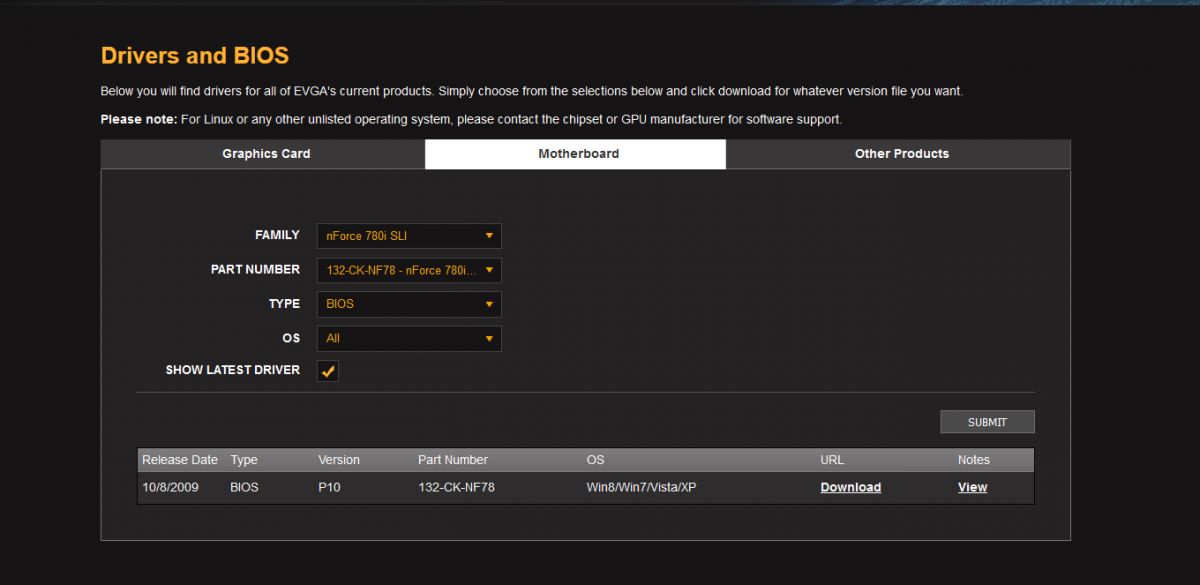Click the Win8/Win7/Vista/XP OS cell

coord(641,487)
